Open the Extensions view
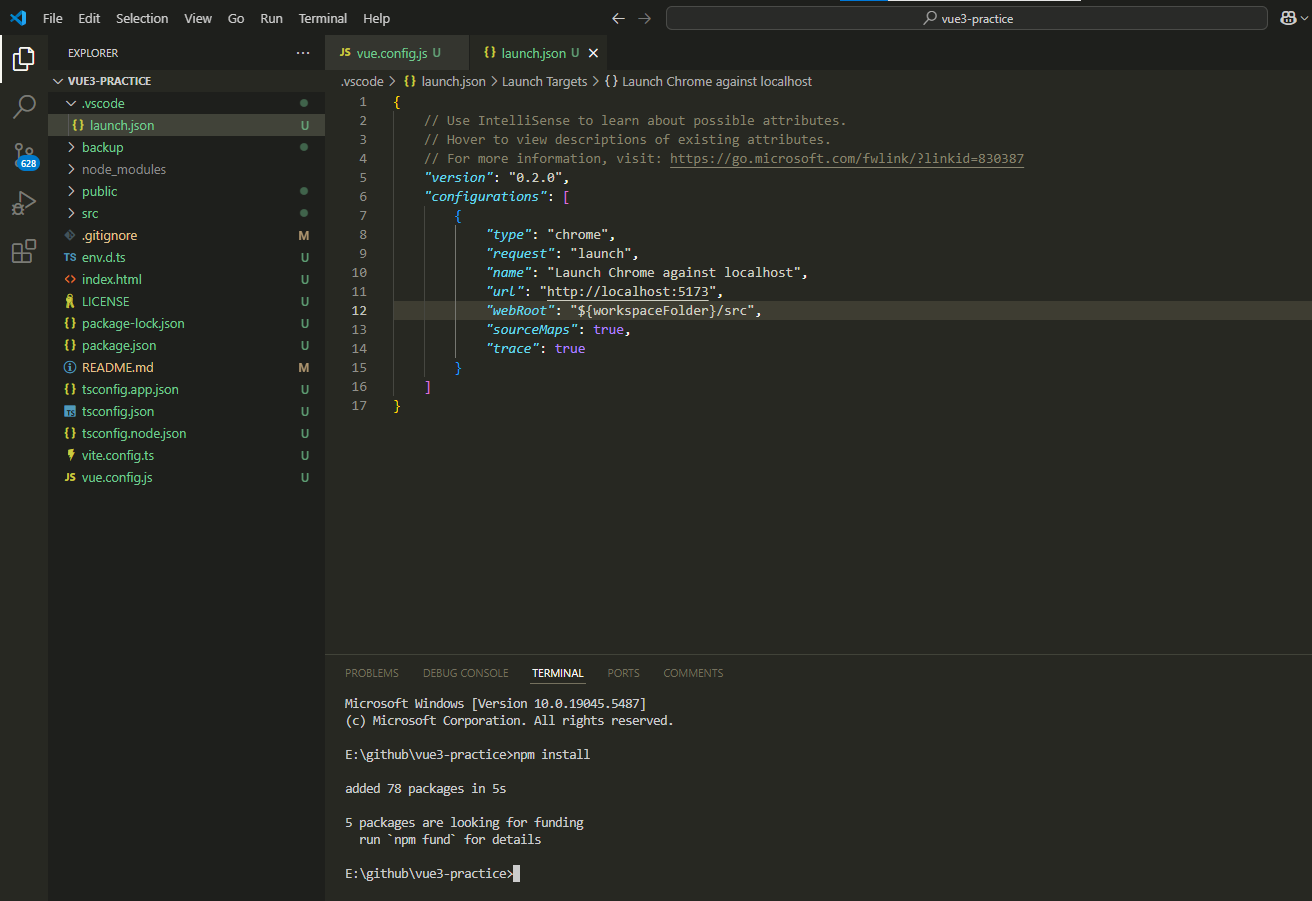Screen dimensions: 1312x901 (x=24, y=251)
